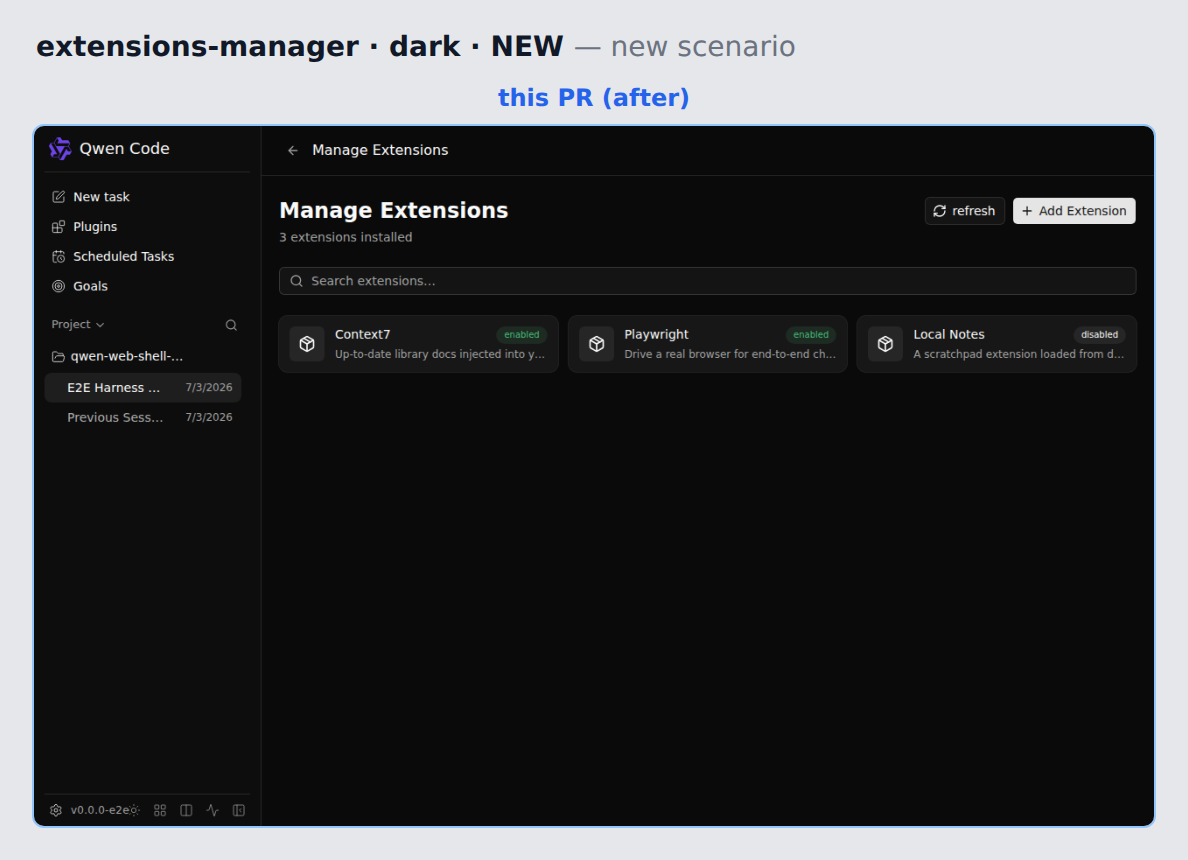Viewport: 1188px width, 860px height.
Task: Expand the Project dropdown
Action: pos(77,324)
